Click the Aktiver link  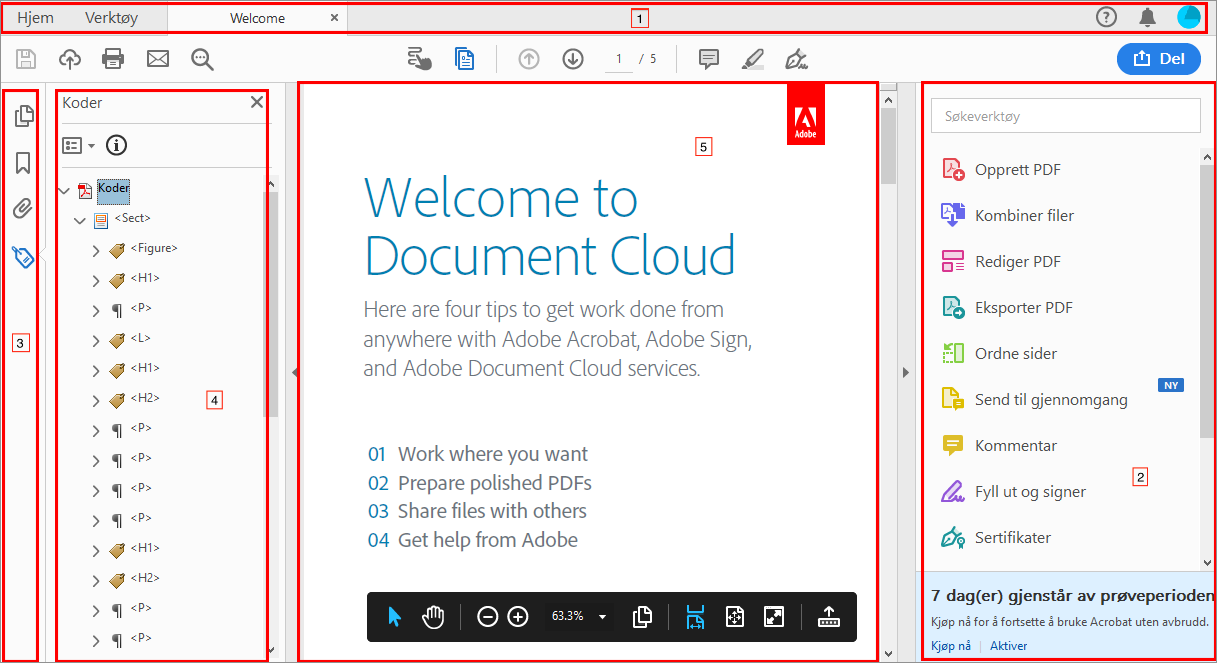[1008, 646]
